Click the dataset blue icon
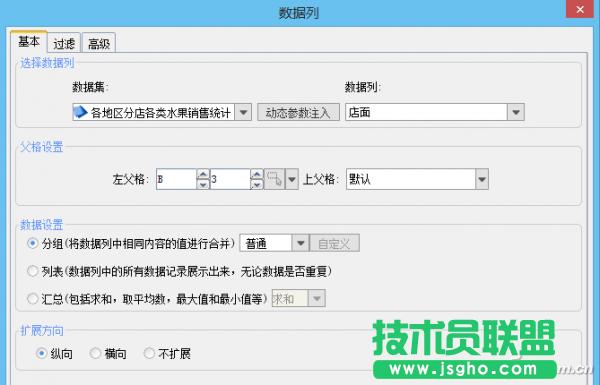The image size is (600, 385). click(x=80, y=112)
